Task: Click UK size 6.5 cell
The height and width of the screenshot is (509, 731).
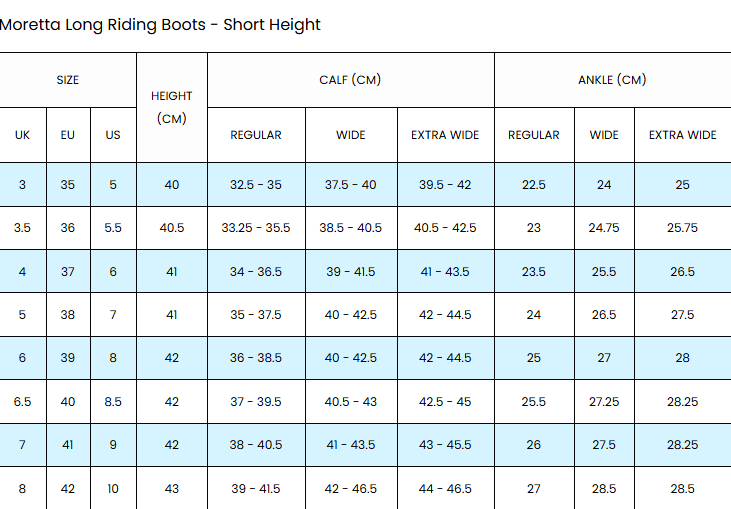Action: 23,402
